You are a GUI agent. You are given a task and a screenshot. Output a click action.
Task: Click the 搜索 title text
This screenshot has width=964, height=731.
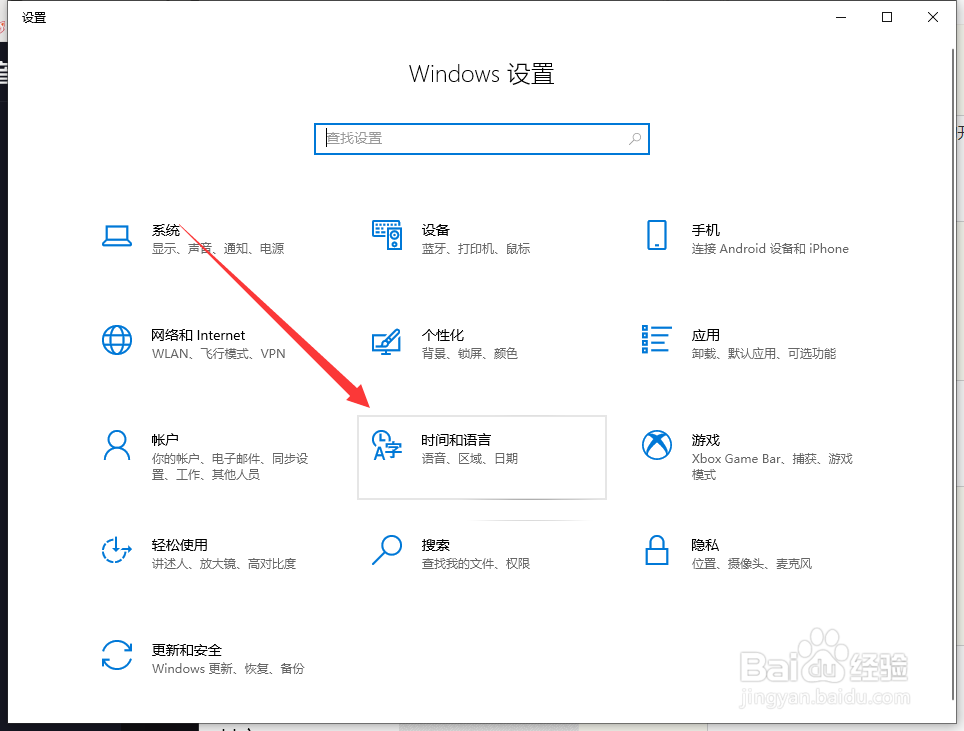(x=435, y=545)
